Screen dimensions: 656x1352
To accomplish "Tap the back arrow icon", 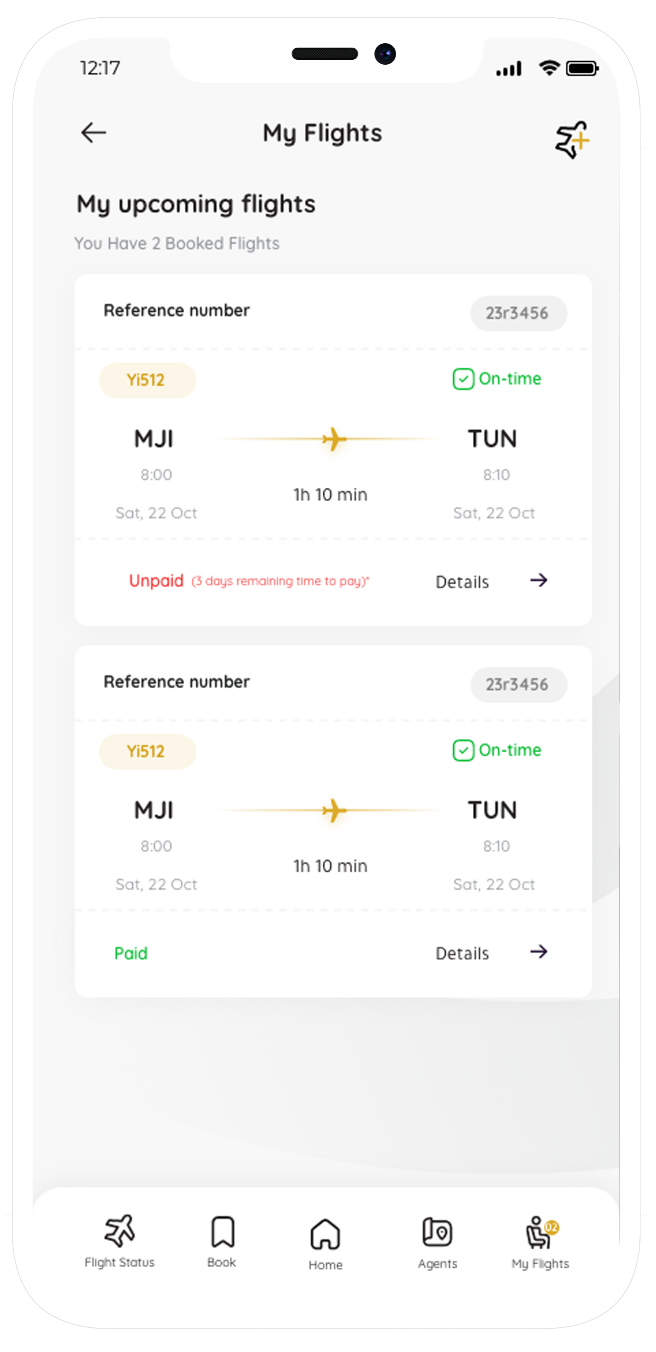I will coord(94,133).
